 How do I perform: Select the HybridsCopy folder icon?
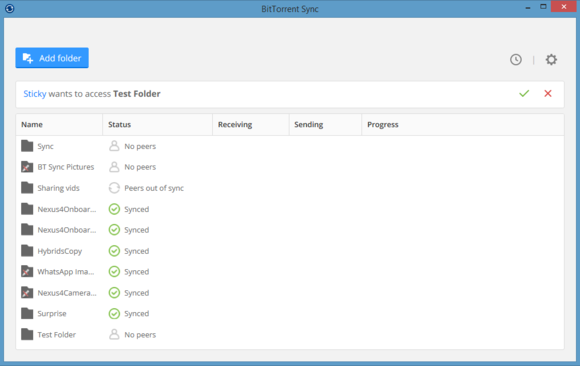point(27,251)
